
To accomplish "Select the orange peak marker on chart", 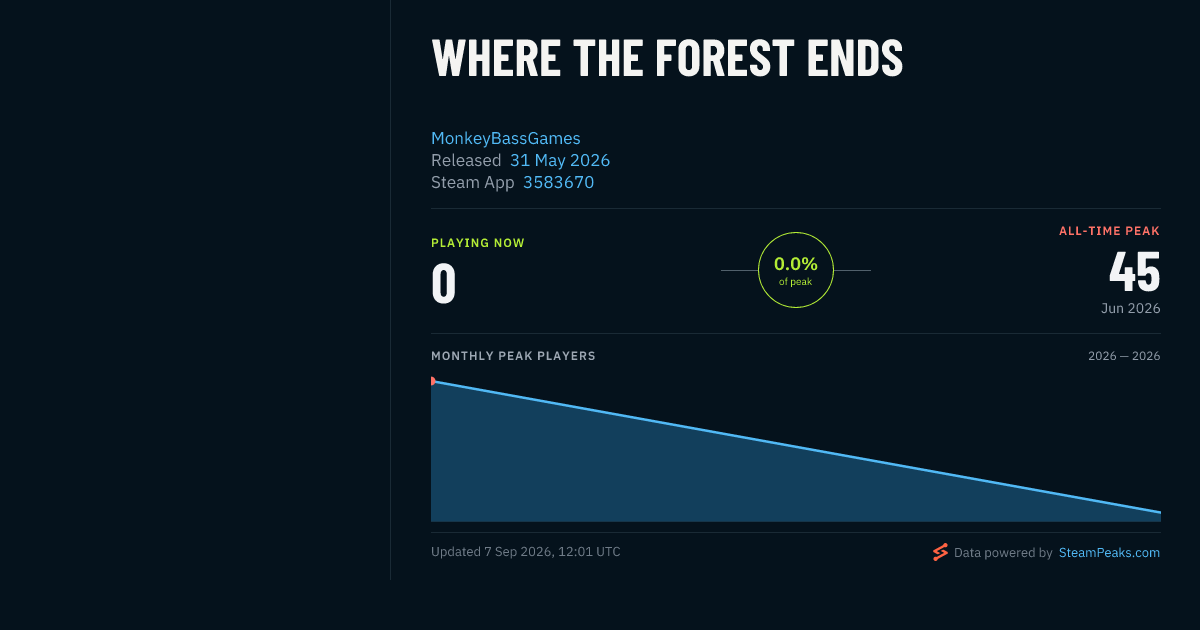I will (x=432, y=381).
